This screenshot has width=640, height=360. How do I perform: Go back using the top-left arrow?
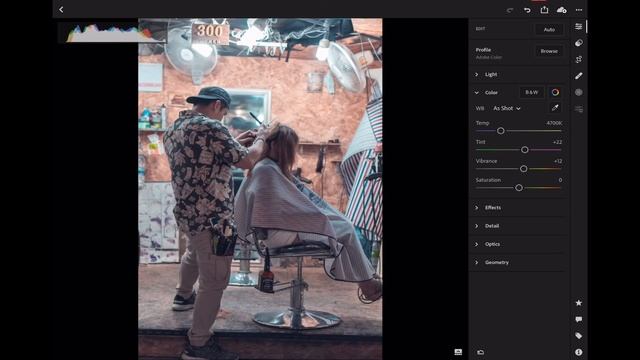point(61,9)
